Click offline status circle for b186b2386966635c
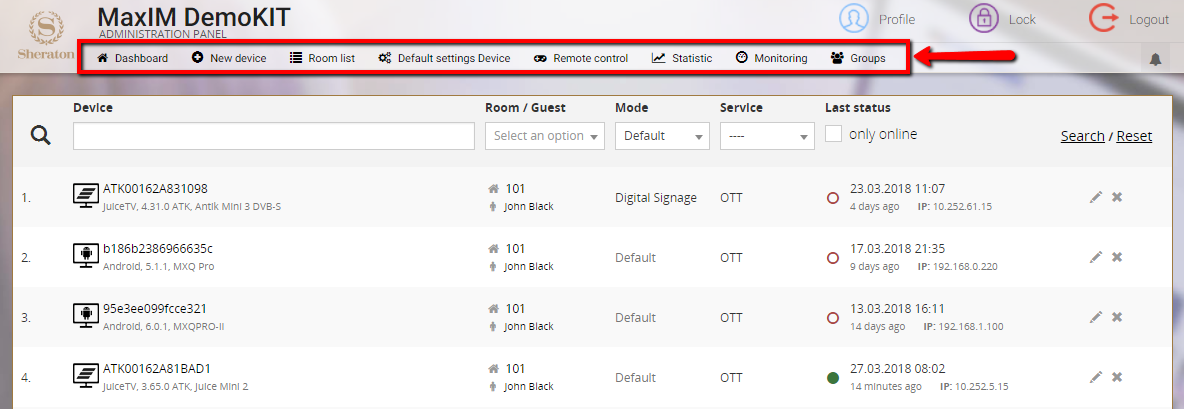1184x409 pixels. 834,258
